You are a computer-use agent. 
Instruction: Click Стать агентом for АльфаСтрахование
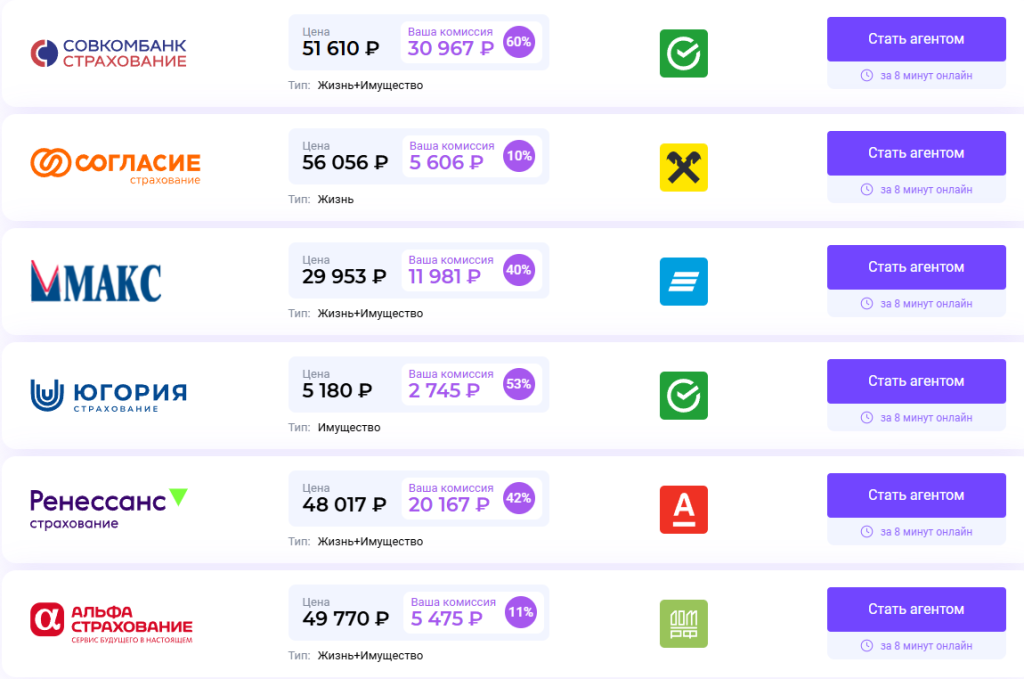[916, 609]
